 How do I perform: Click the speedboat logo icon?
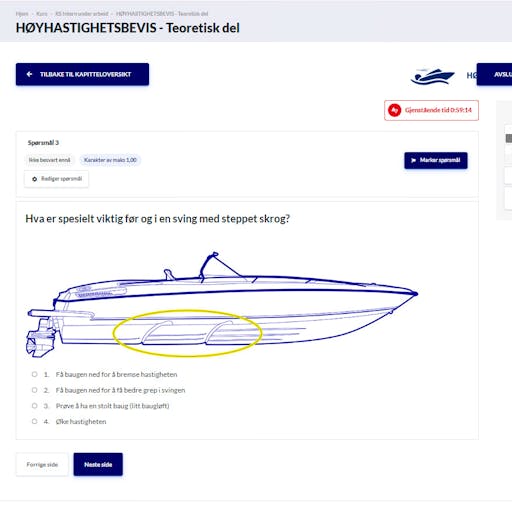[x=432, y=76]
